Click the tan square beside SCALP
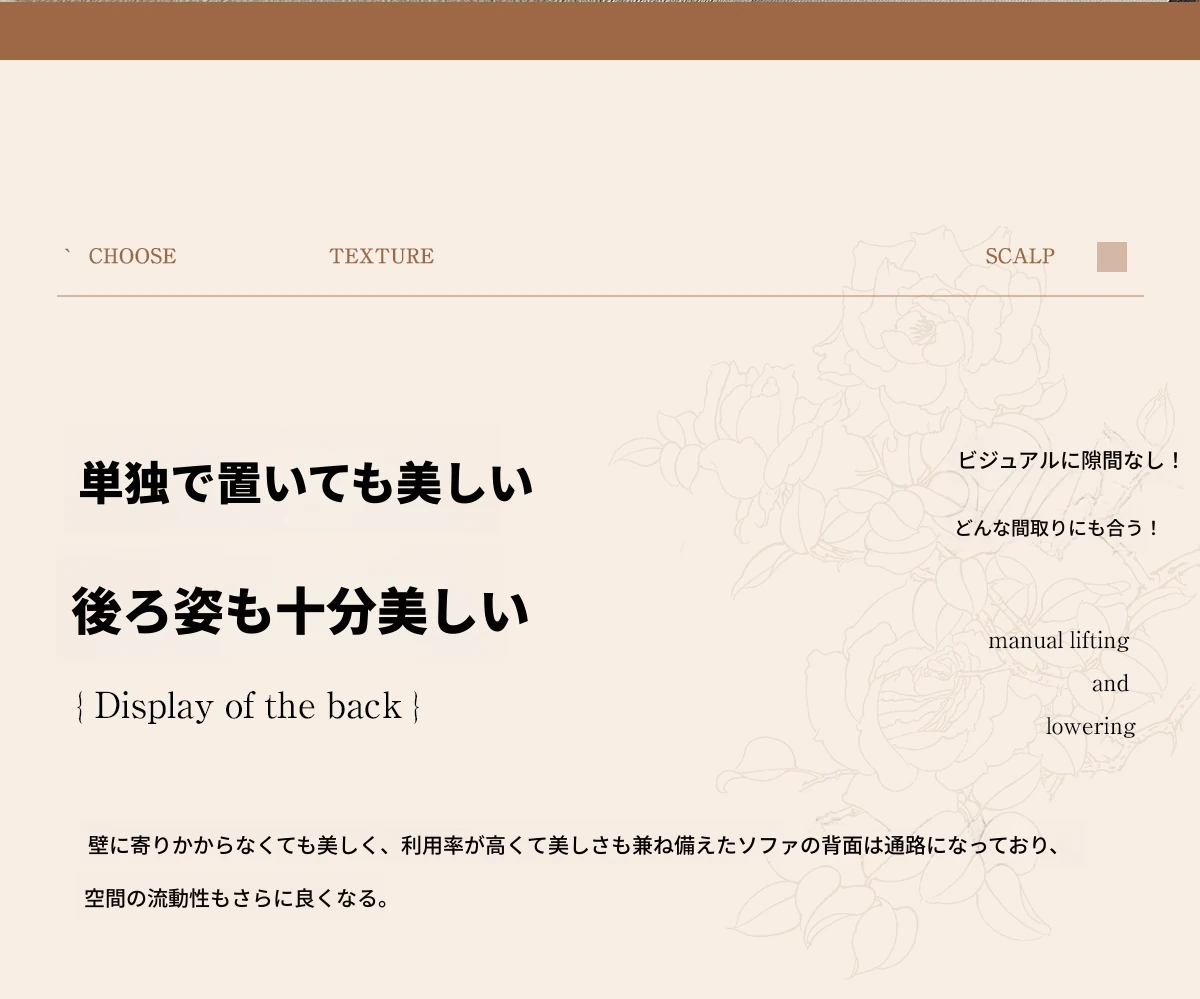Viewport: 1200px width, 999px height. coord(1111,257)
